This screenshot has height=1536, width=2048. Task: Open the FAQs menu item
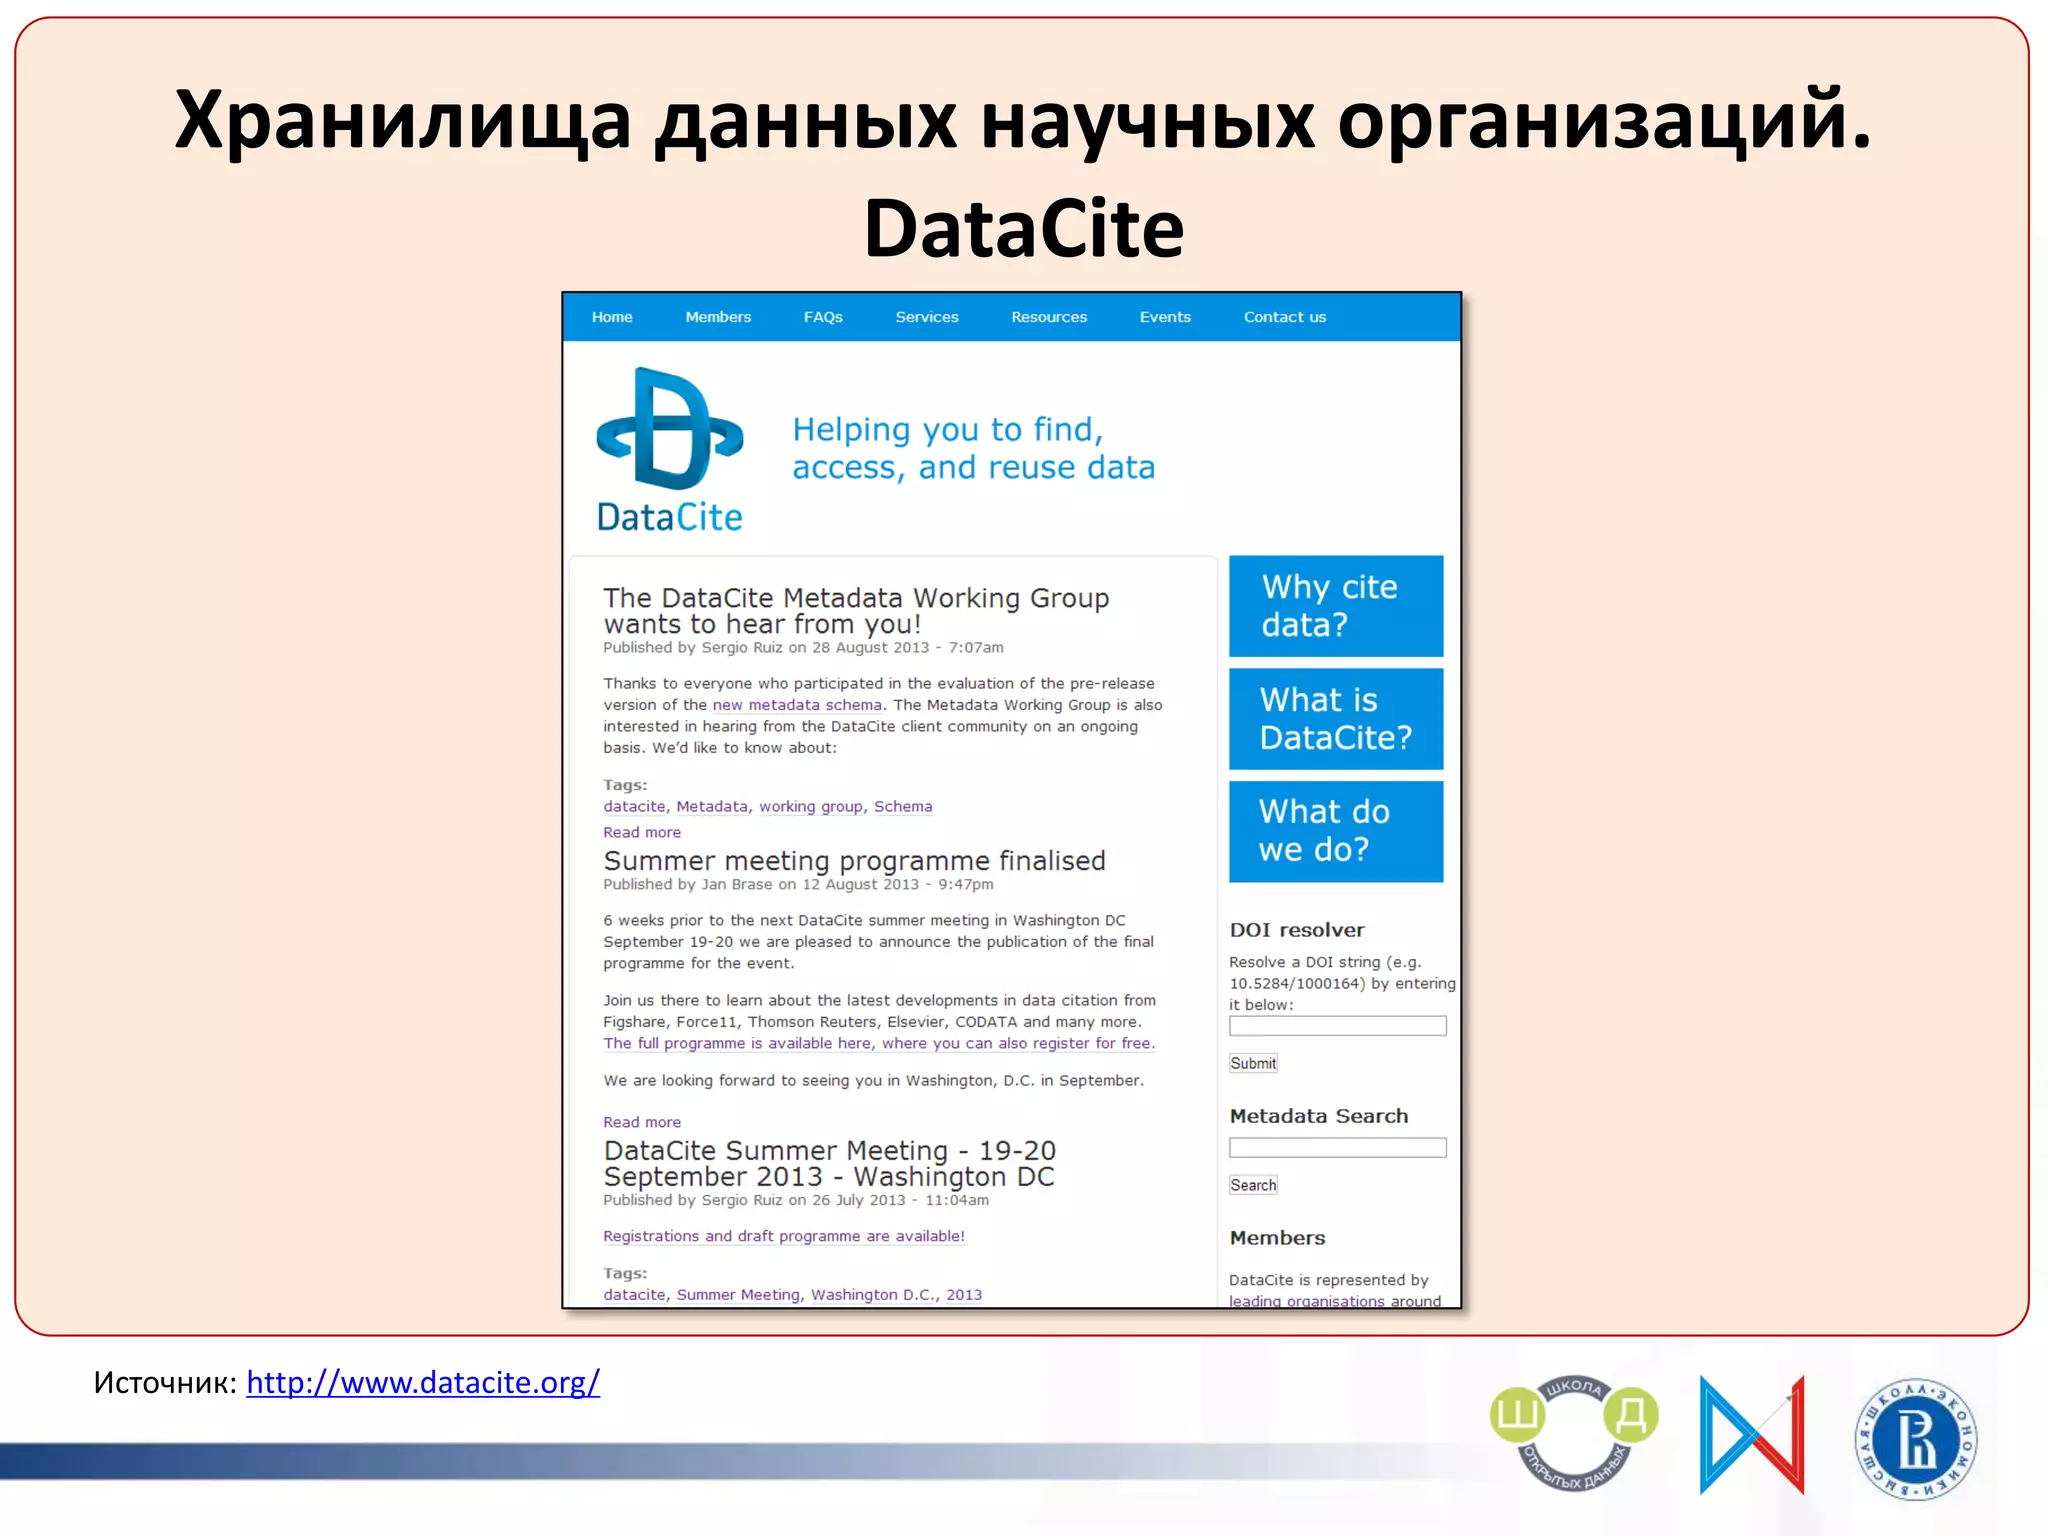click(823, 317)
